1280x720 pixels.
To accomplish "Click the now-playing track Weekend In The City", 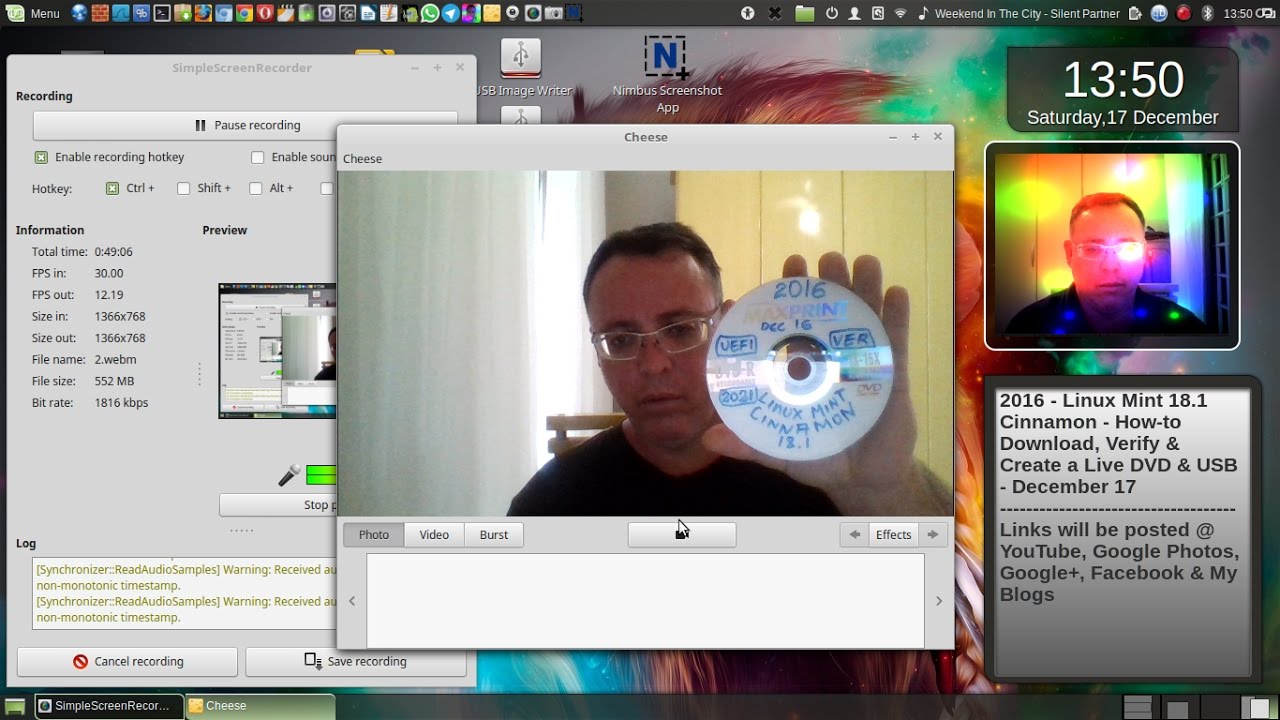I will click(x=1027, y=14).
